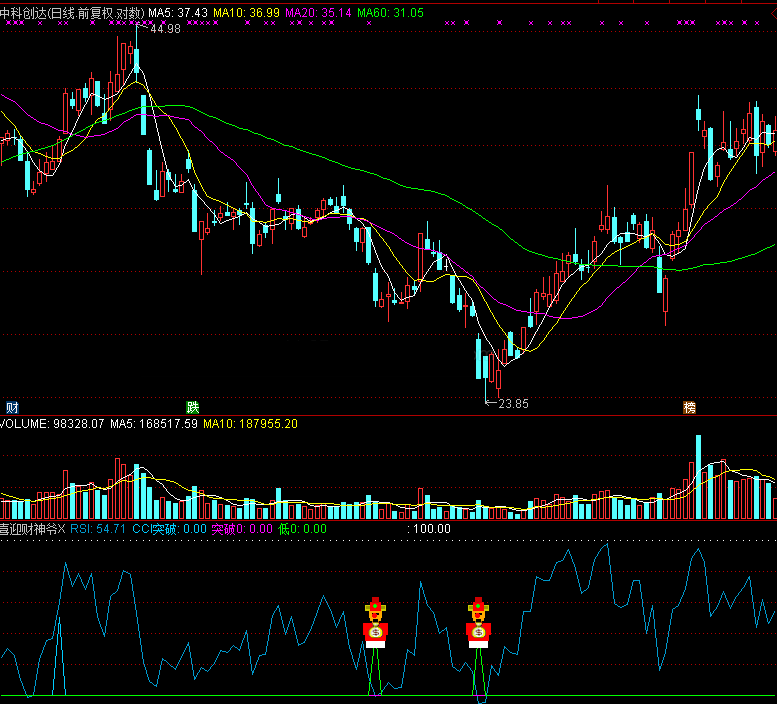Click the VOLUME: 98328.07 indicator label
This screenshot has width=777, height=704.
pos(53,424)
